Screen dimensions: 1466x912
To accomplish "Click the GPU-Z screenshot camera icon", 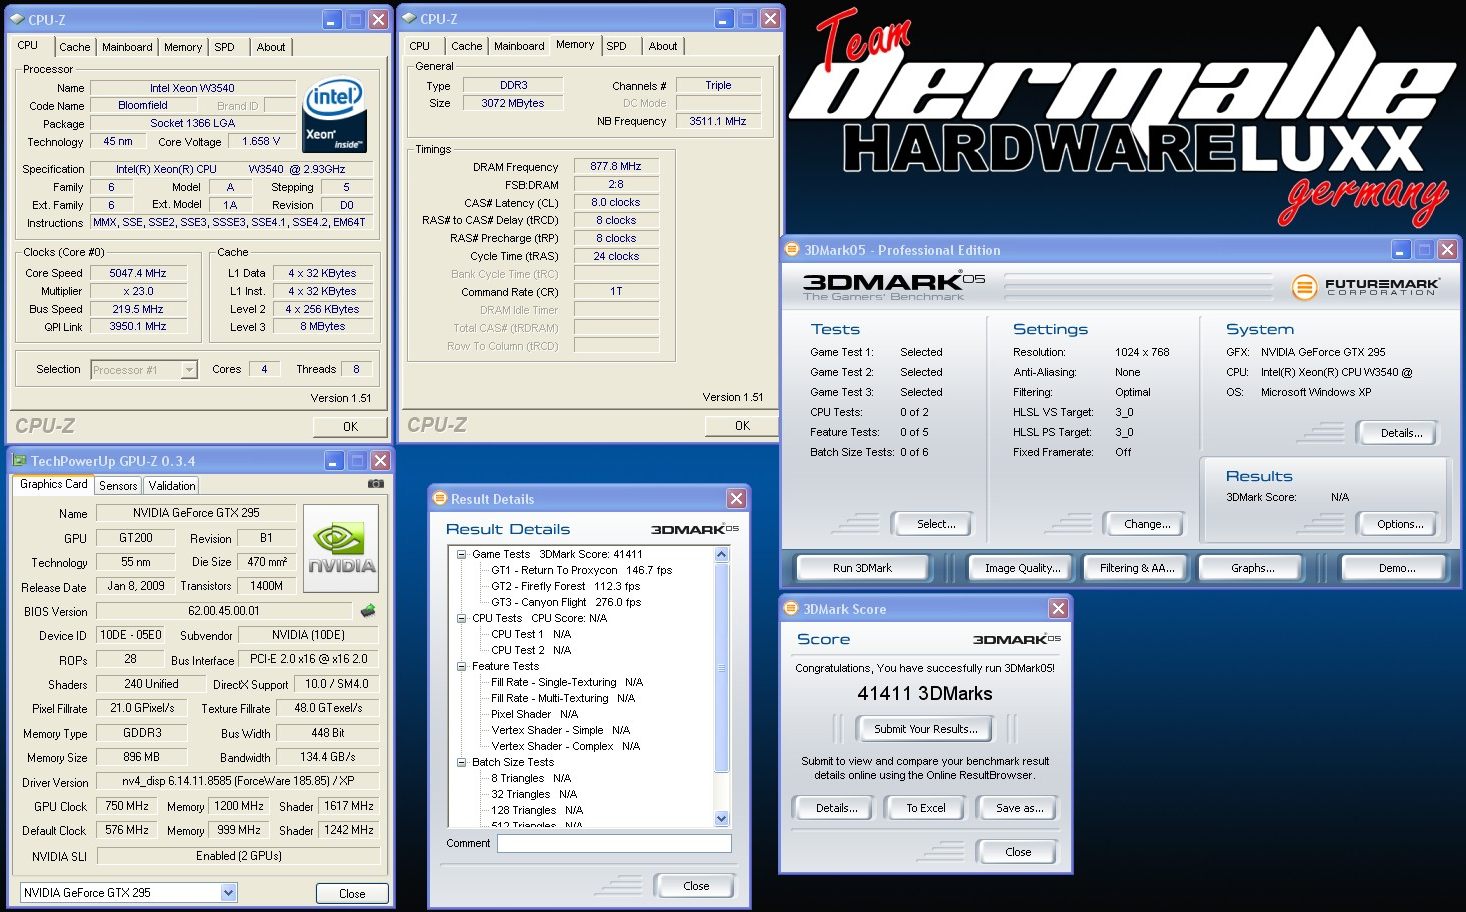I will [x=376, y=484].
